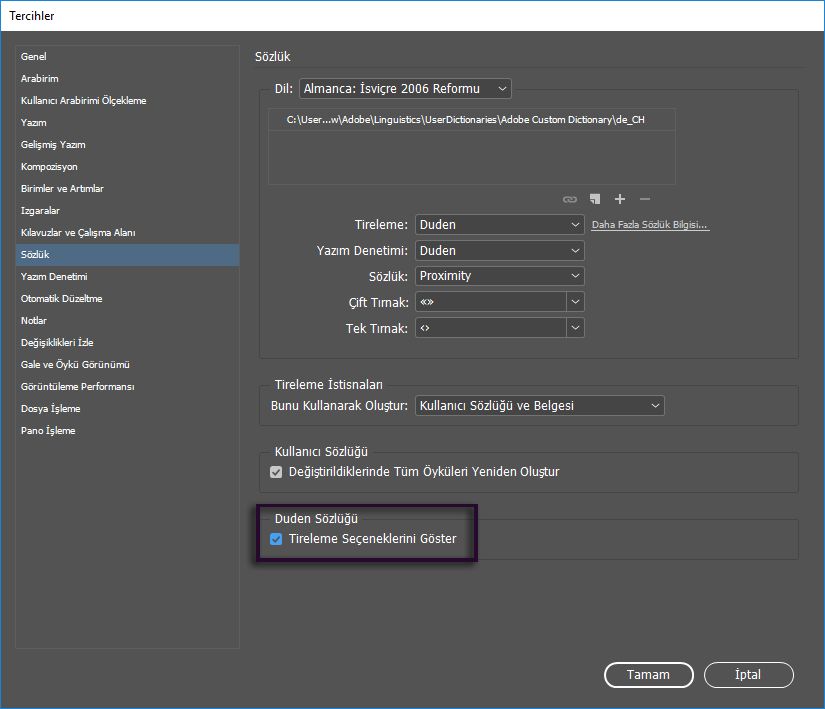Open Görüntüleme Performansı category
The image size is (825, 709).
(127, 387)
